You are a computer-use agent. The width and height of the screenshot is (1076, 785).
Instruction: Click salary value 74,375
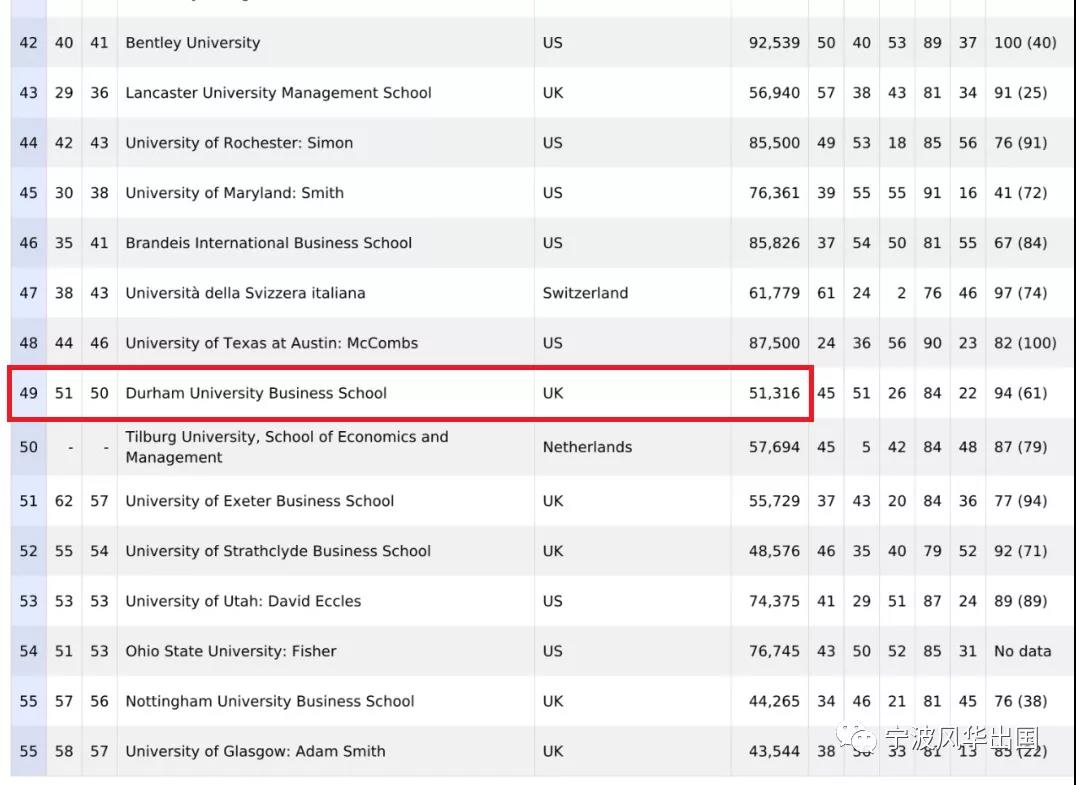[774, 601]
